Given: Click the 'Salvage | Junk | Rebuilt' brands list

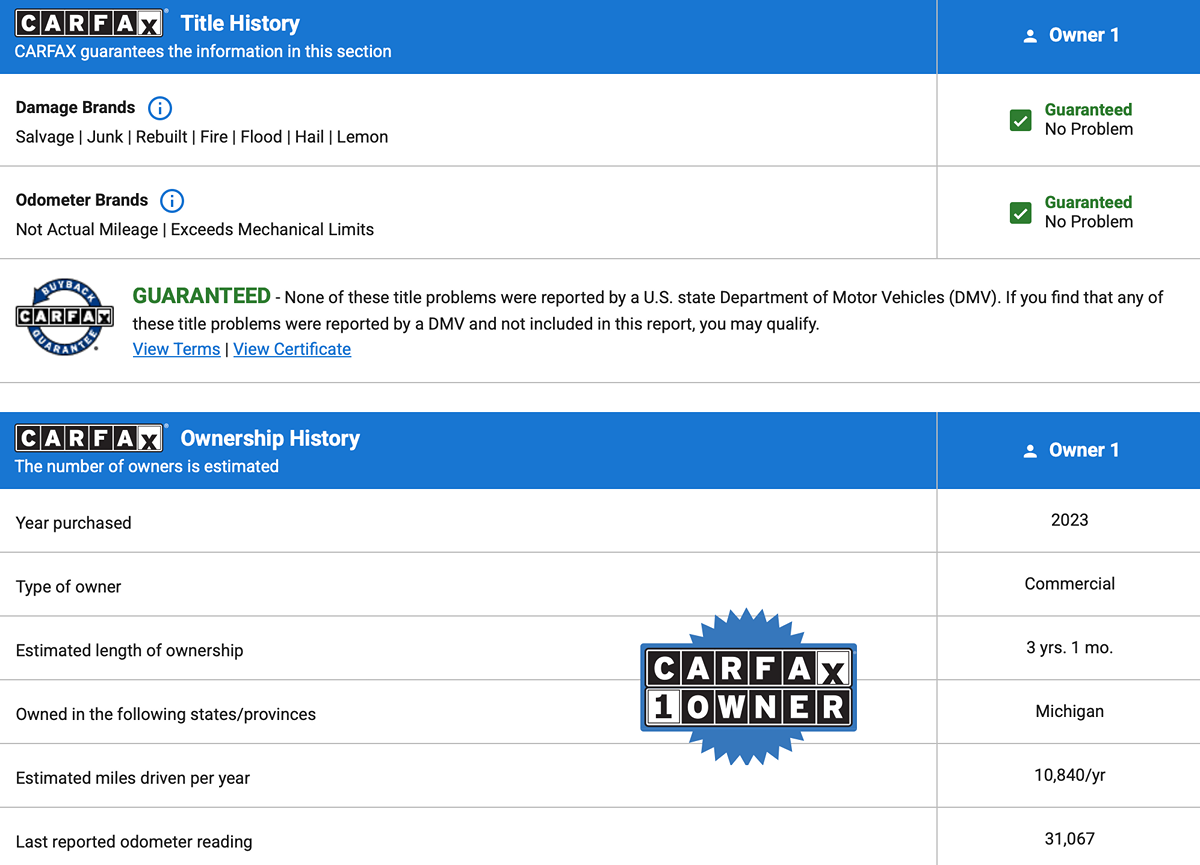Looking at the screenshot, I should (202, 137).
